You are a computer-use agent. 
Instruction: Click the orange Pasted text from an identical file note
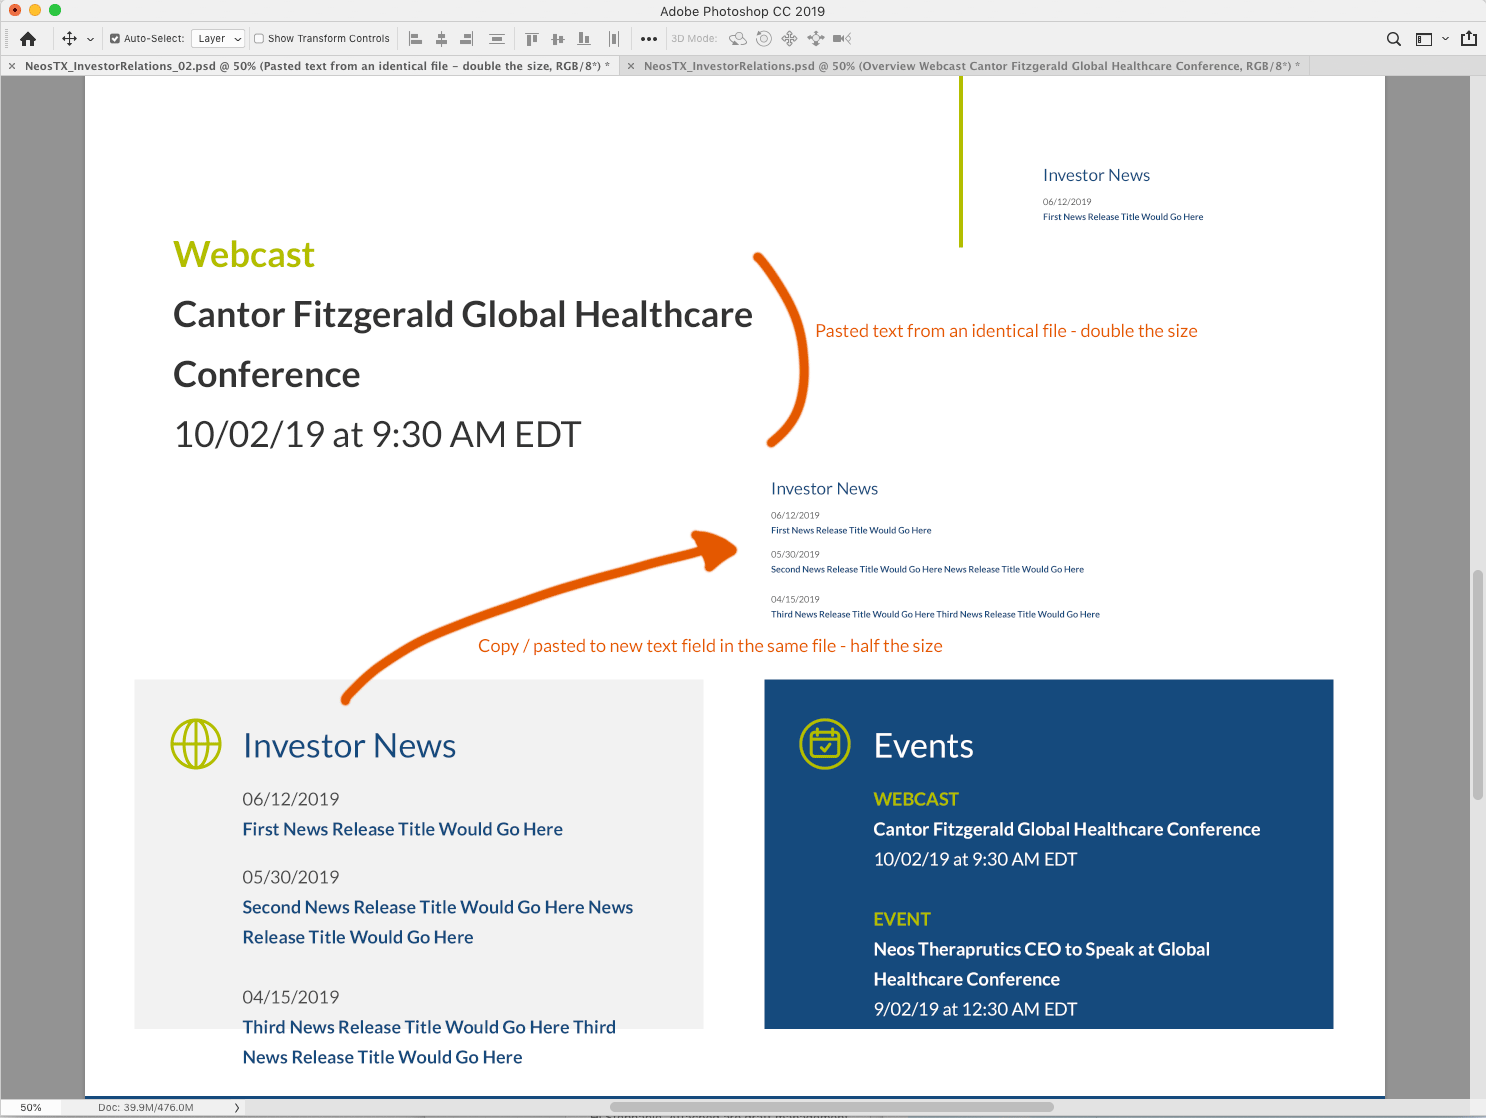(1006, 331)
